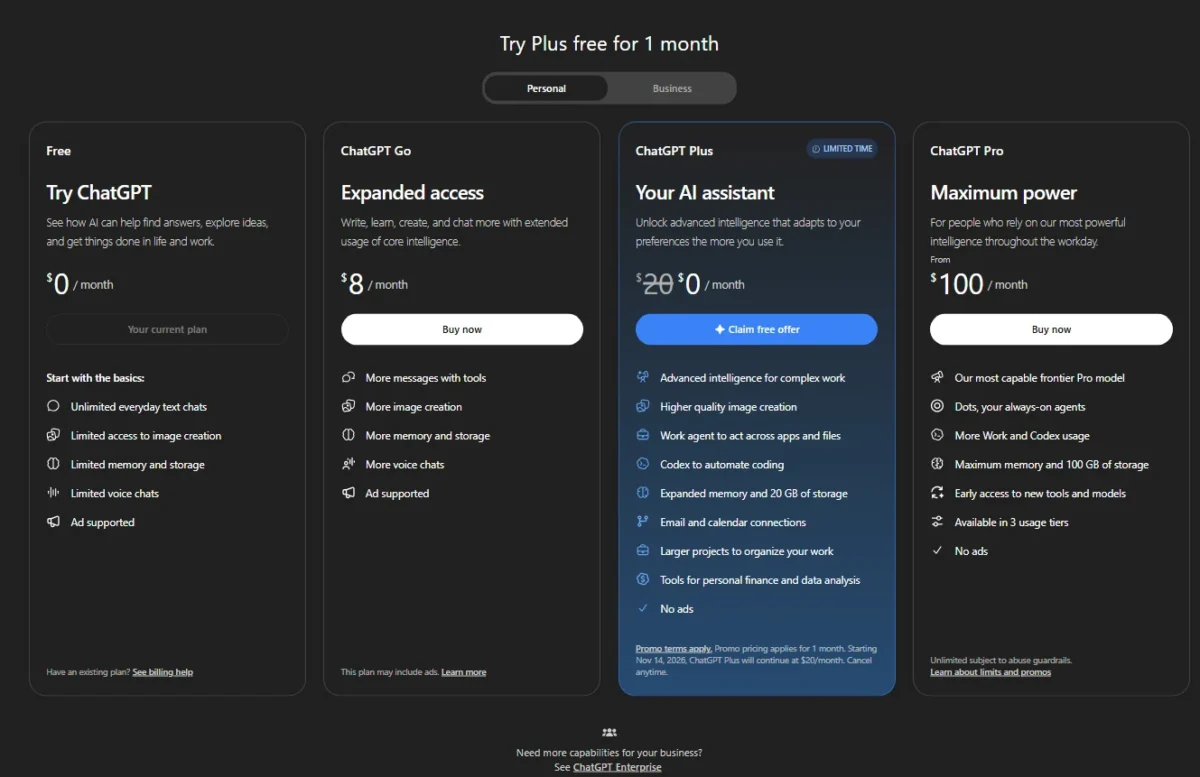
Task: Click the Try Plus free for 1 month heading
Action: point(609,44)
